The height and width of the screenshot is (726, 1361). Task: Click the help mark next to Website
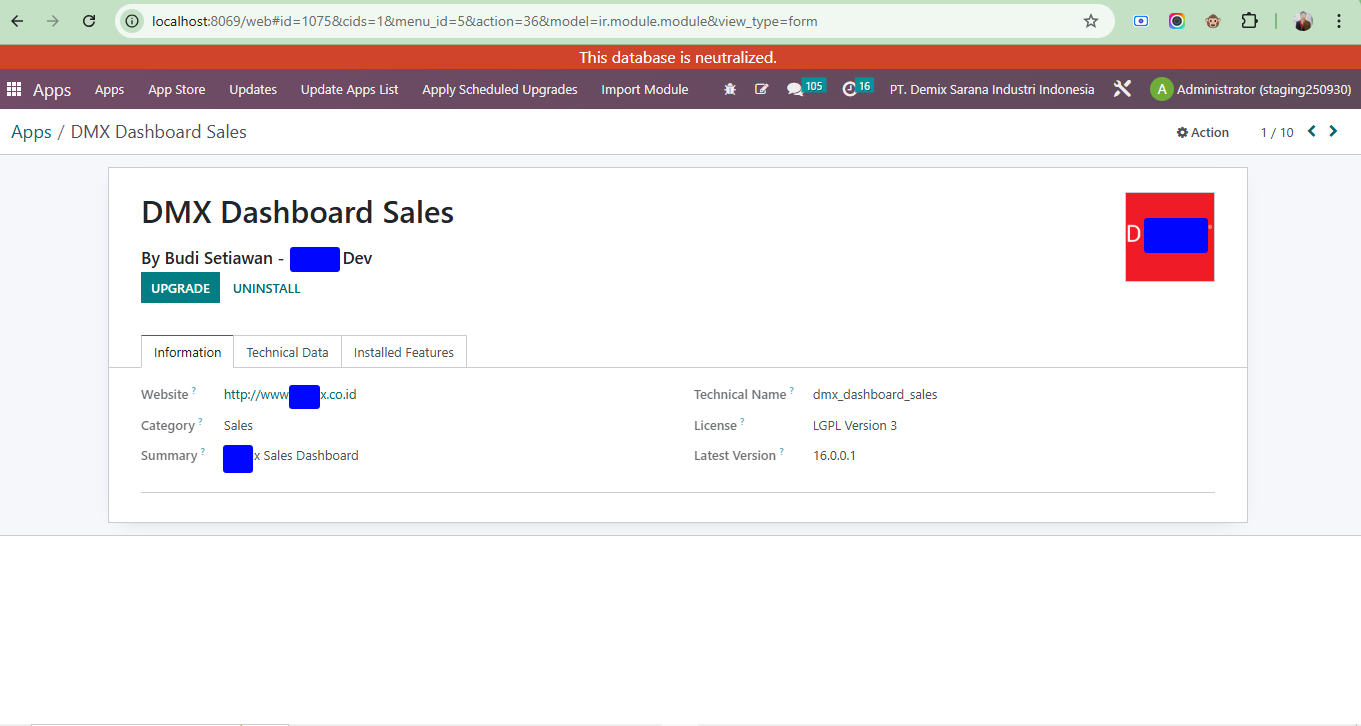pos(194,390)
